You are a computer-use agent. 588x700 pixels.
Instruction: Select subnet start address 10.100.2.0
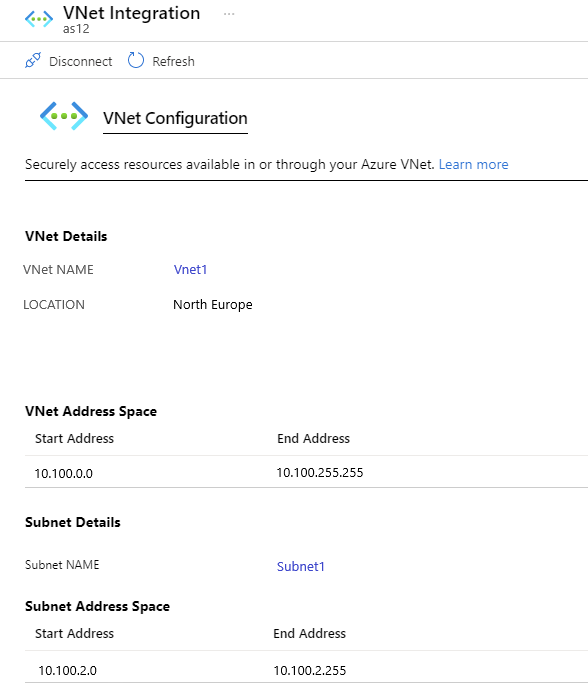pyautogui.click(x=67, y=671)
